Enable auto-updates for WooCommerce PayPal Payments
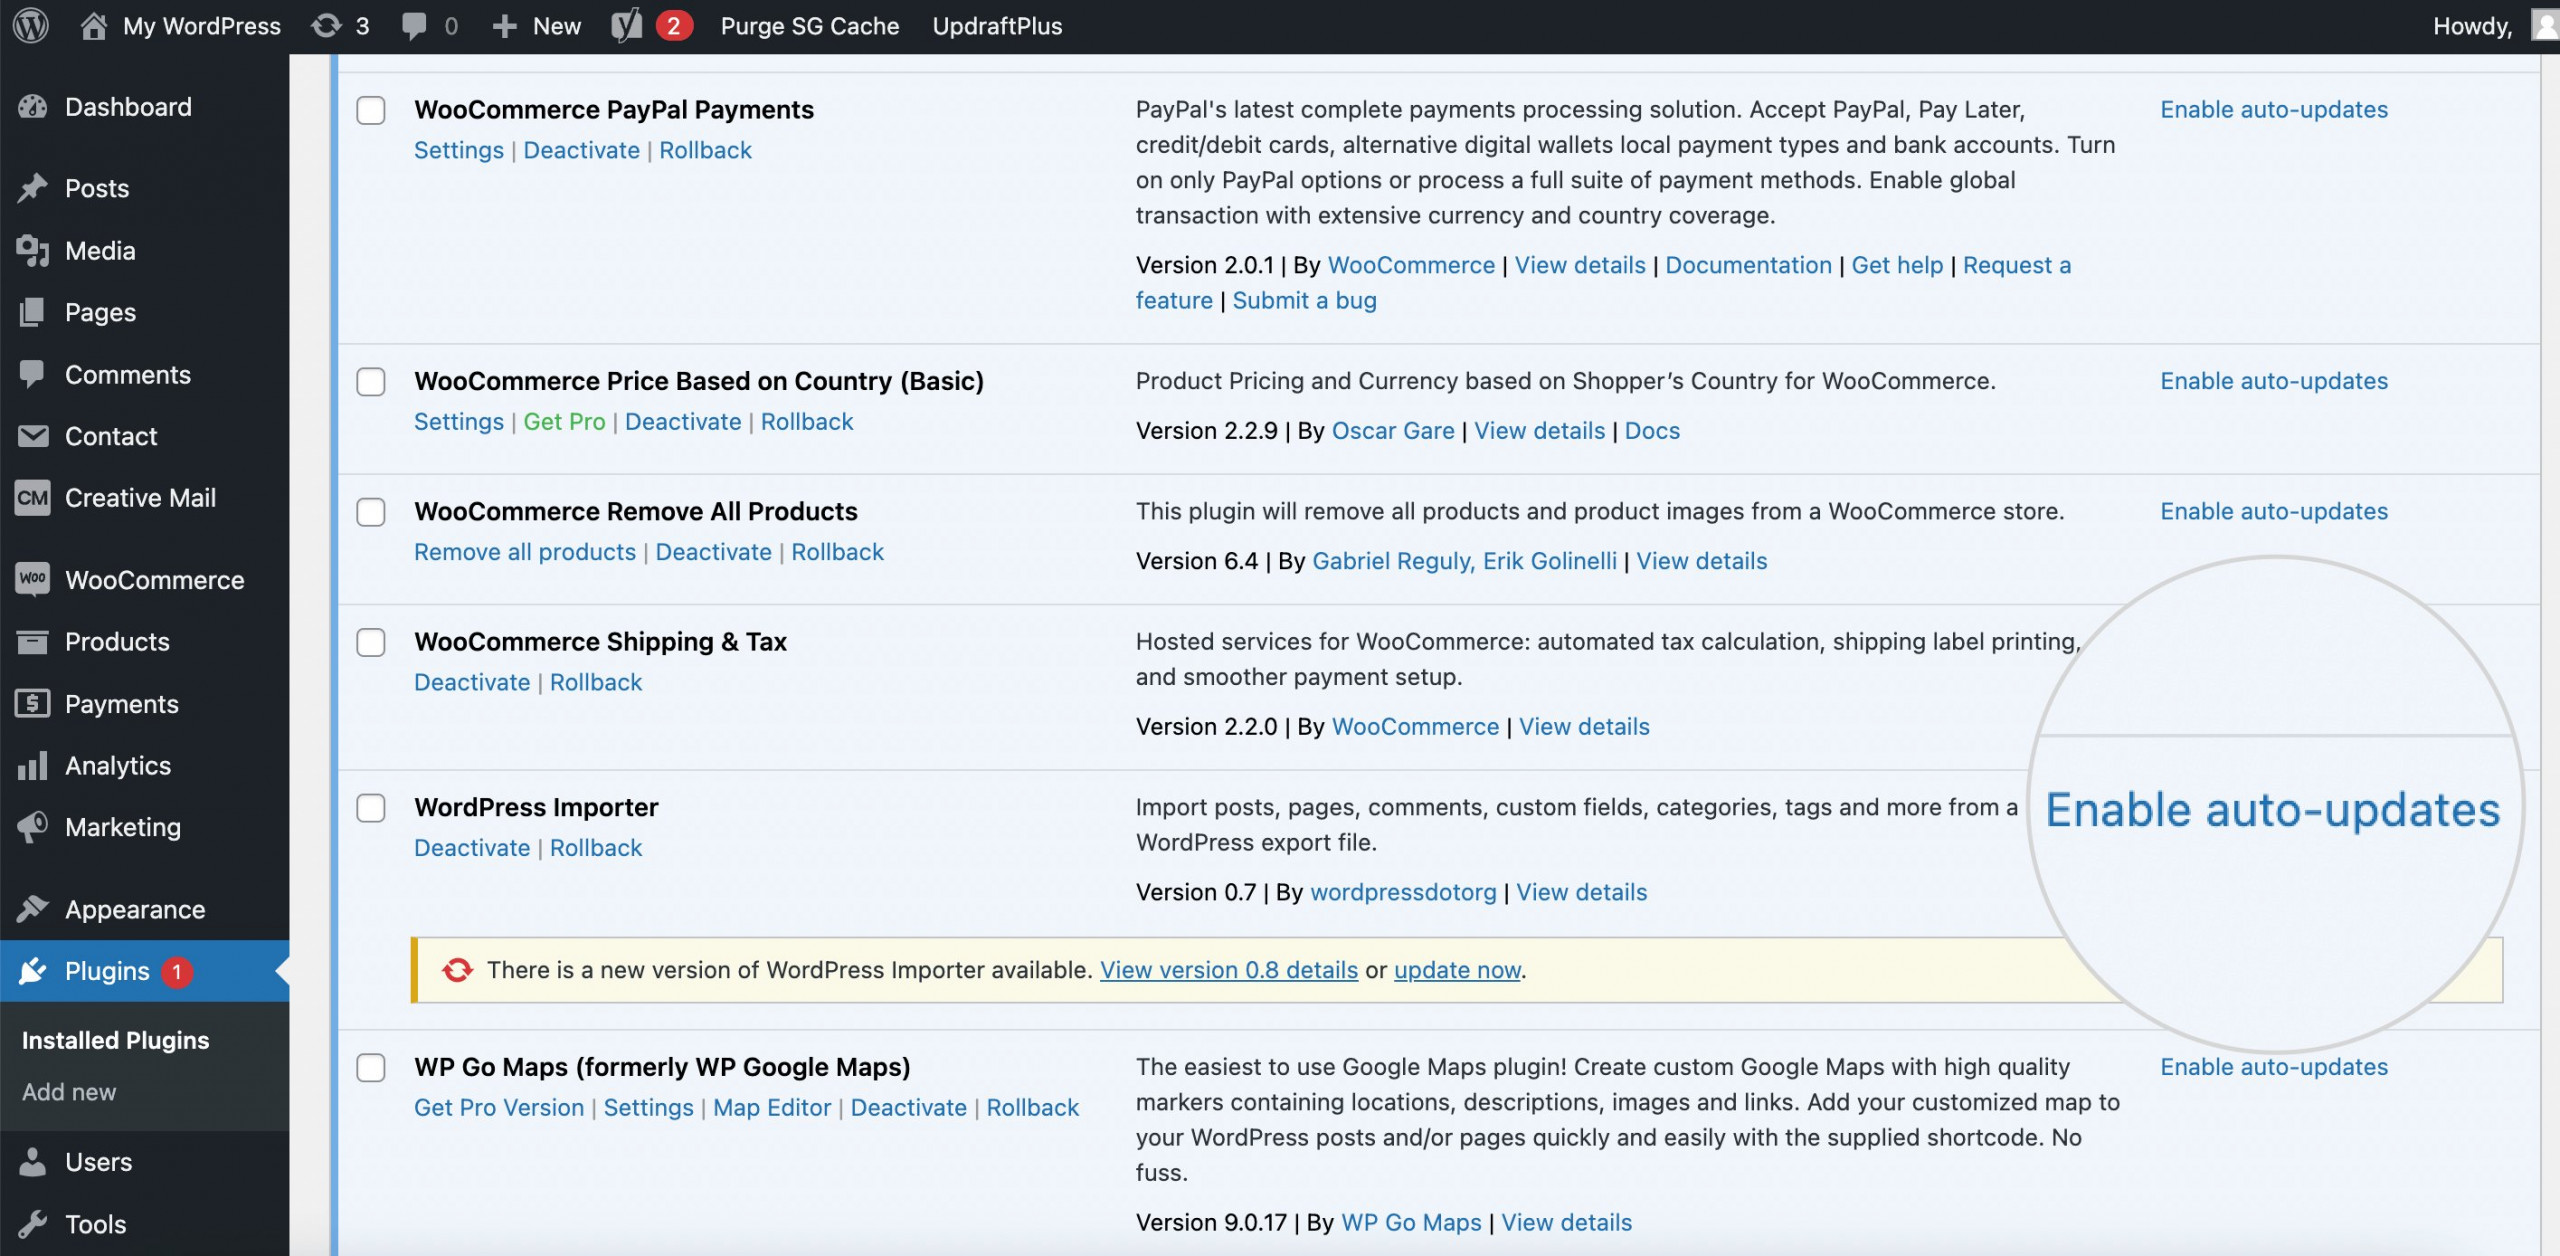The image size is (2560, 1256). pyautogui.click(x=2274, y=109)
